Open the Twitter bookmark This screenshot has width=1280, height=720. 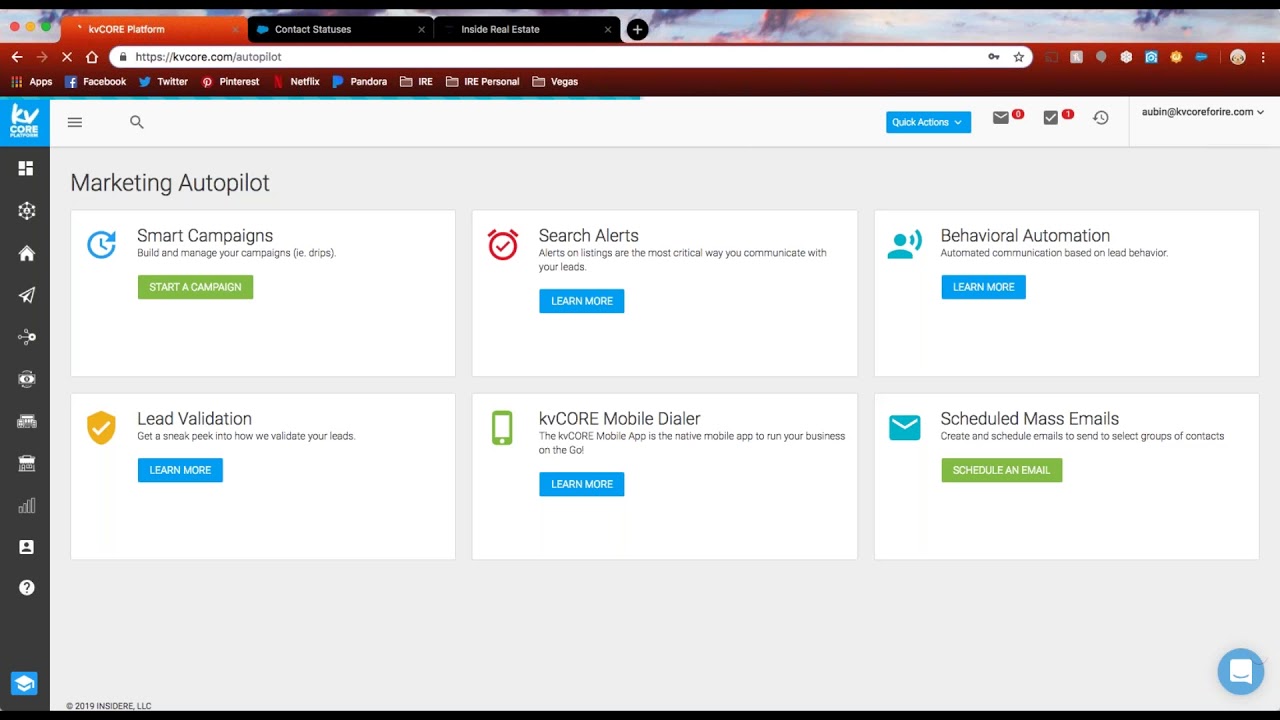(164, 82)
